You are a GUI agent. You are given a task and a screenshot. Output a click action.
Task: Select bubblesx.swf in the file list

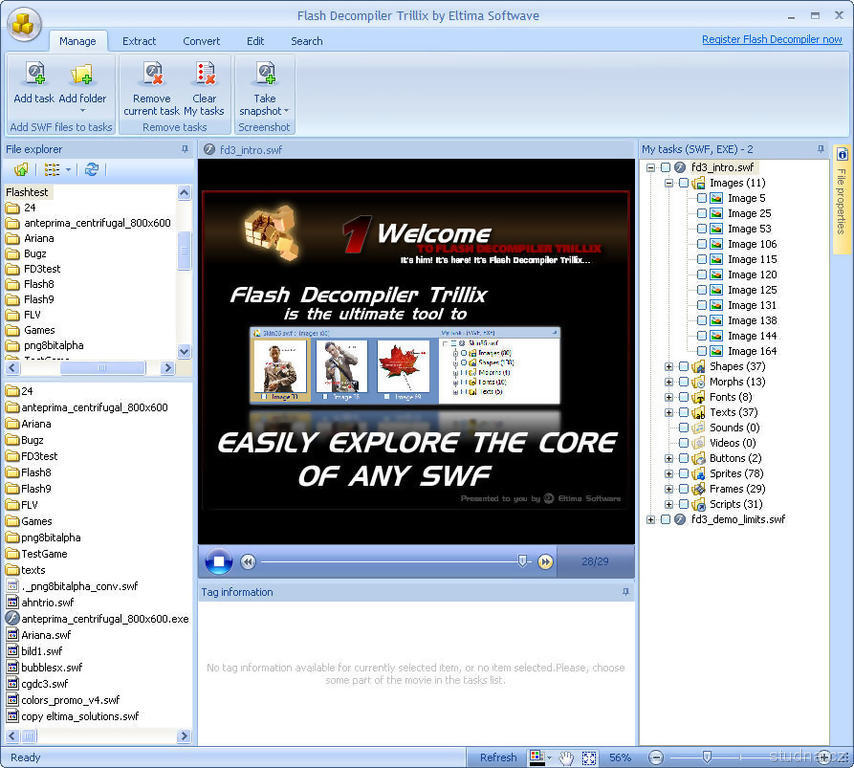tap(51, 667)
